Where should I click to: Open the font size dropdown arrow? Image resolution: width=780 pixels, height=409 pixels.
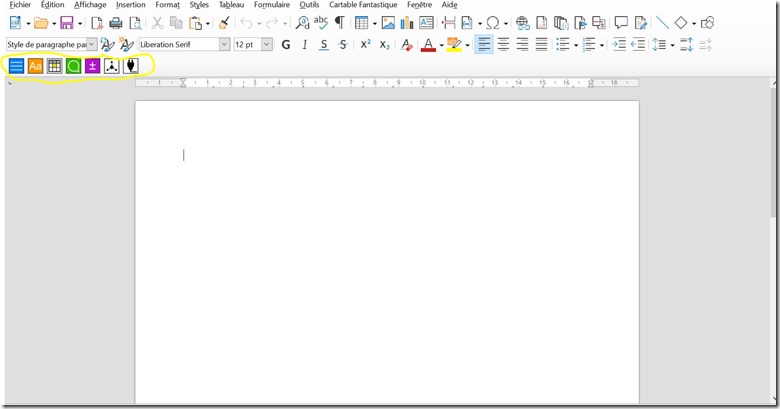tap(267, 45)
